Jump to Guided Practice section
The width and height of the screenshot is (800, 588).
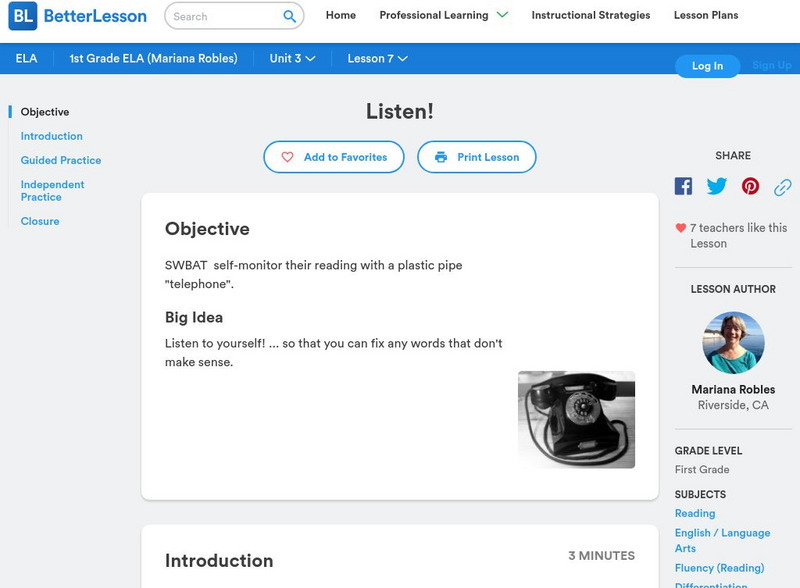pos(61,160)
